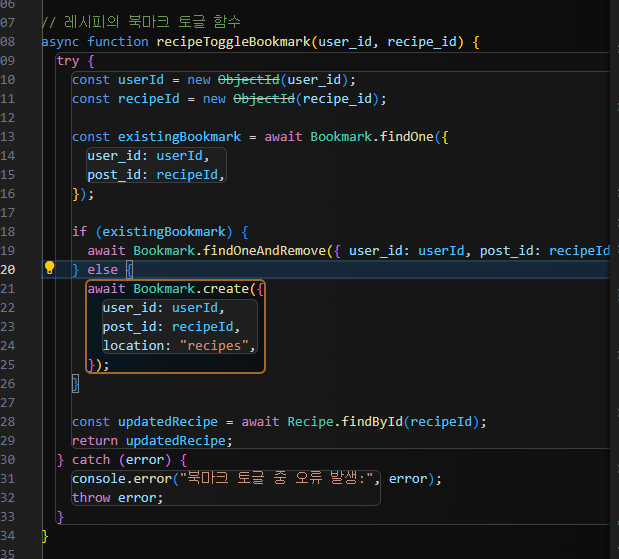Image resolution: width=619 pixels, height=559 pixels.
Task: Click the findOneAndRemove method call
Action: 264,251
